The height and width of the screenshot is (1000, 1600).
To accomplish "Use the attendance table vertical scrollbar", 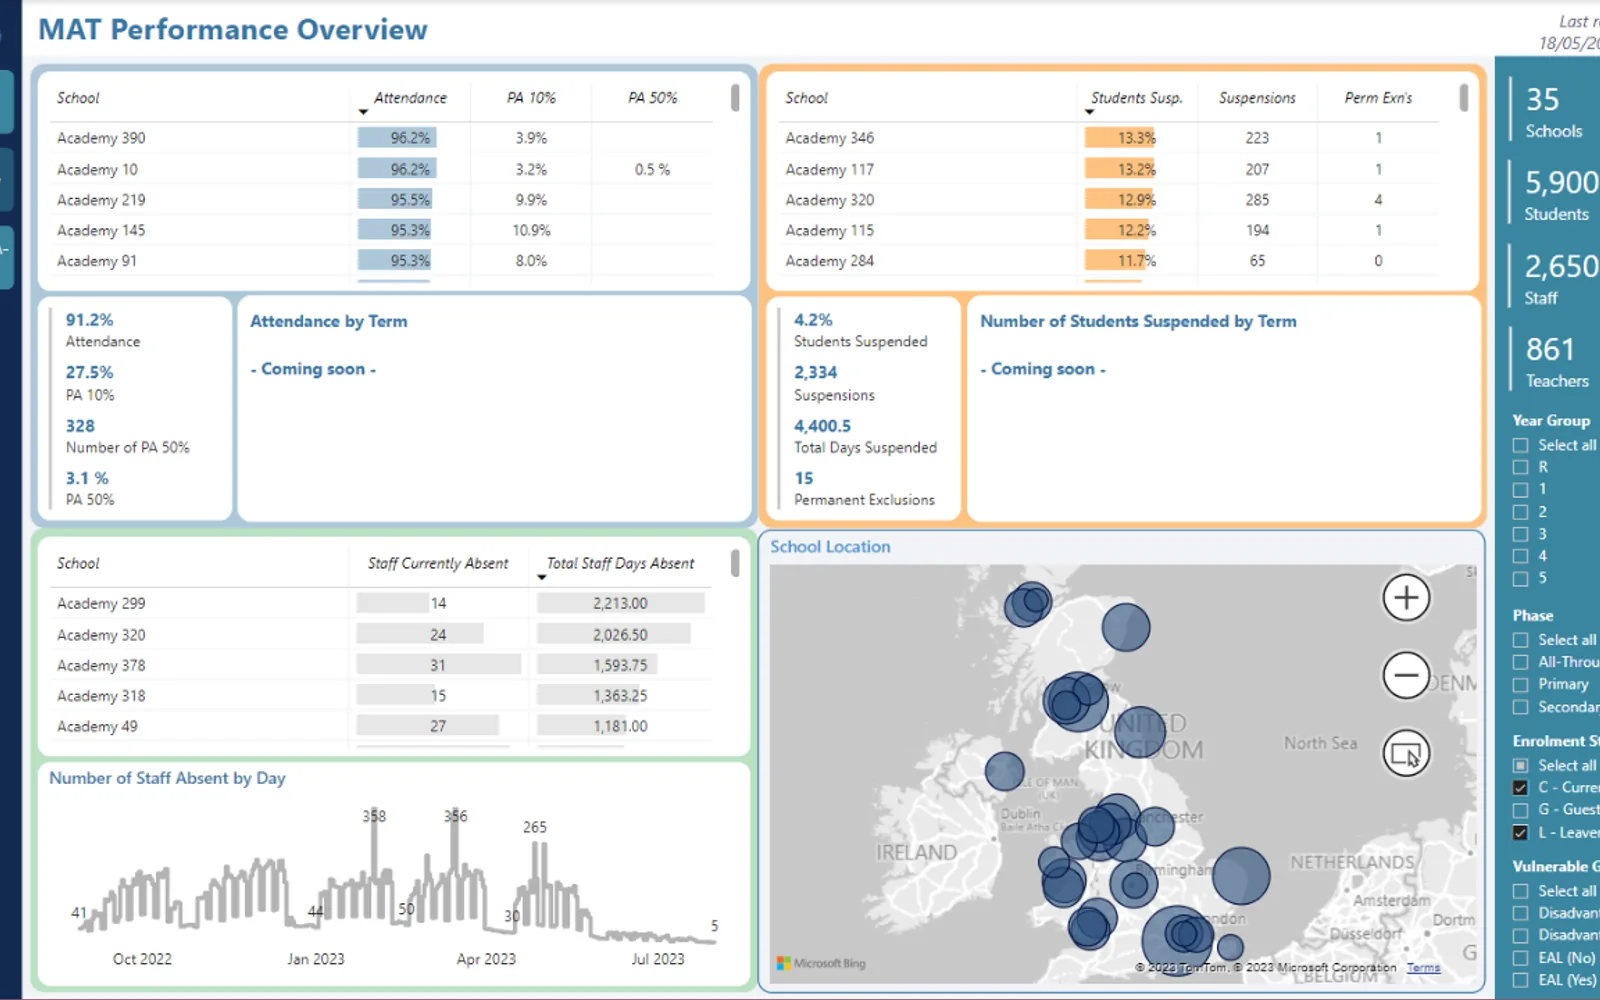I will tap(735, 97).
